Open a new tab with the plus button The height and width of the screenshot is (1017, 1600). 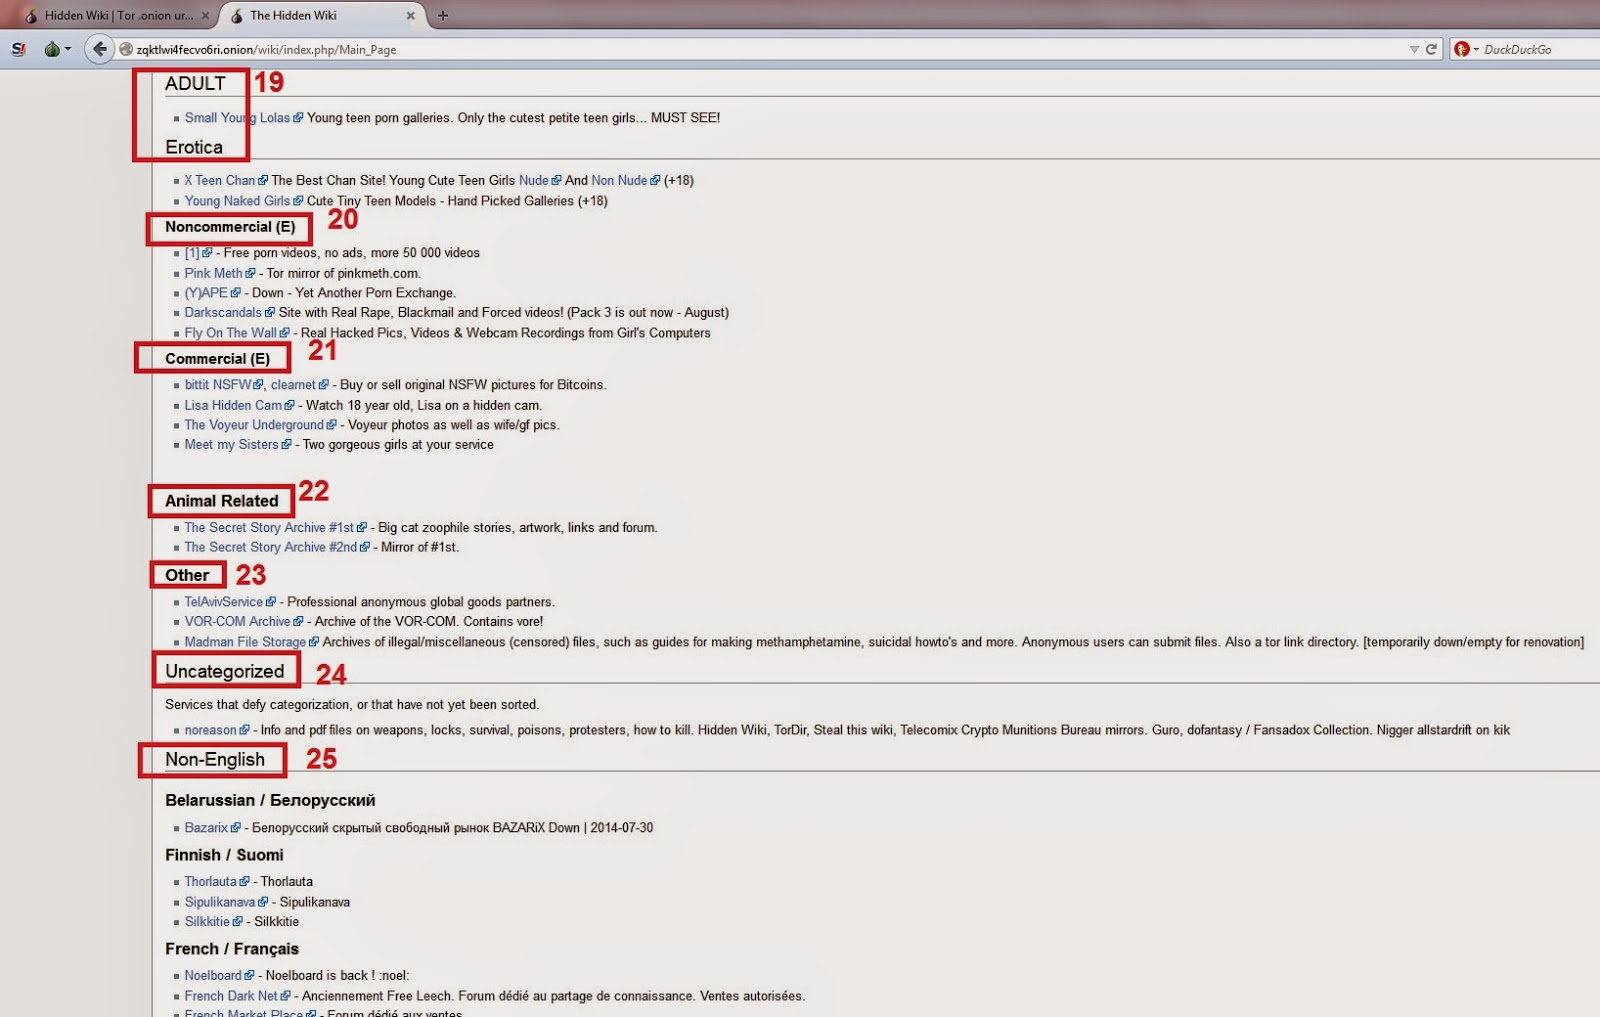pyautogui.click(x=442, y=15)
